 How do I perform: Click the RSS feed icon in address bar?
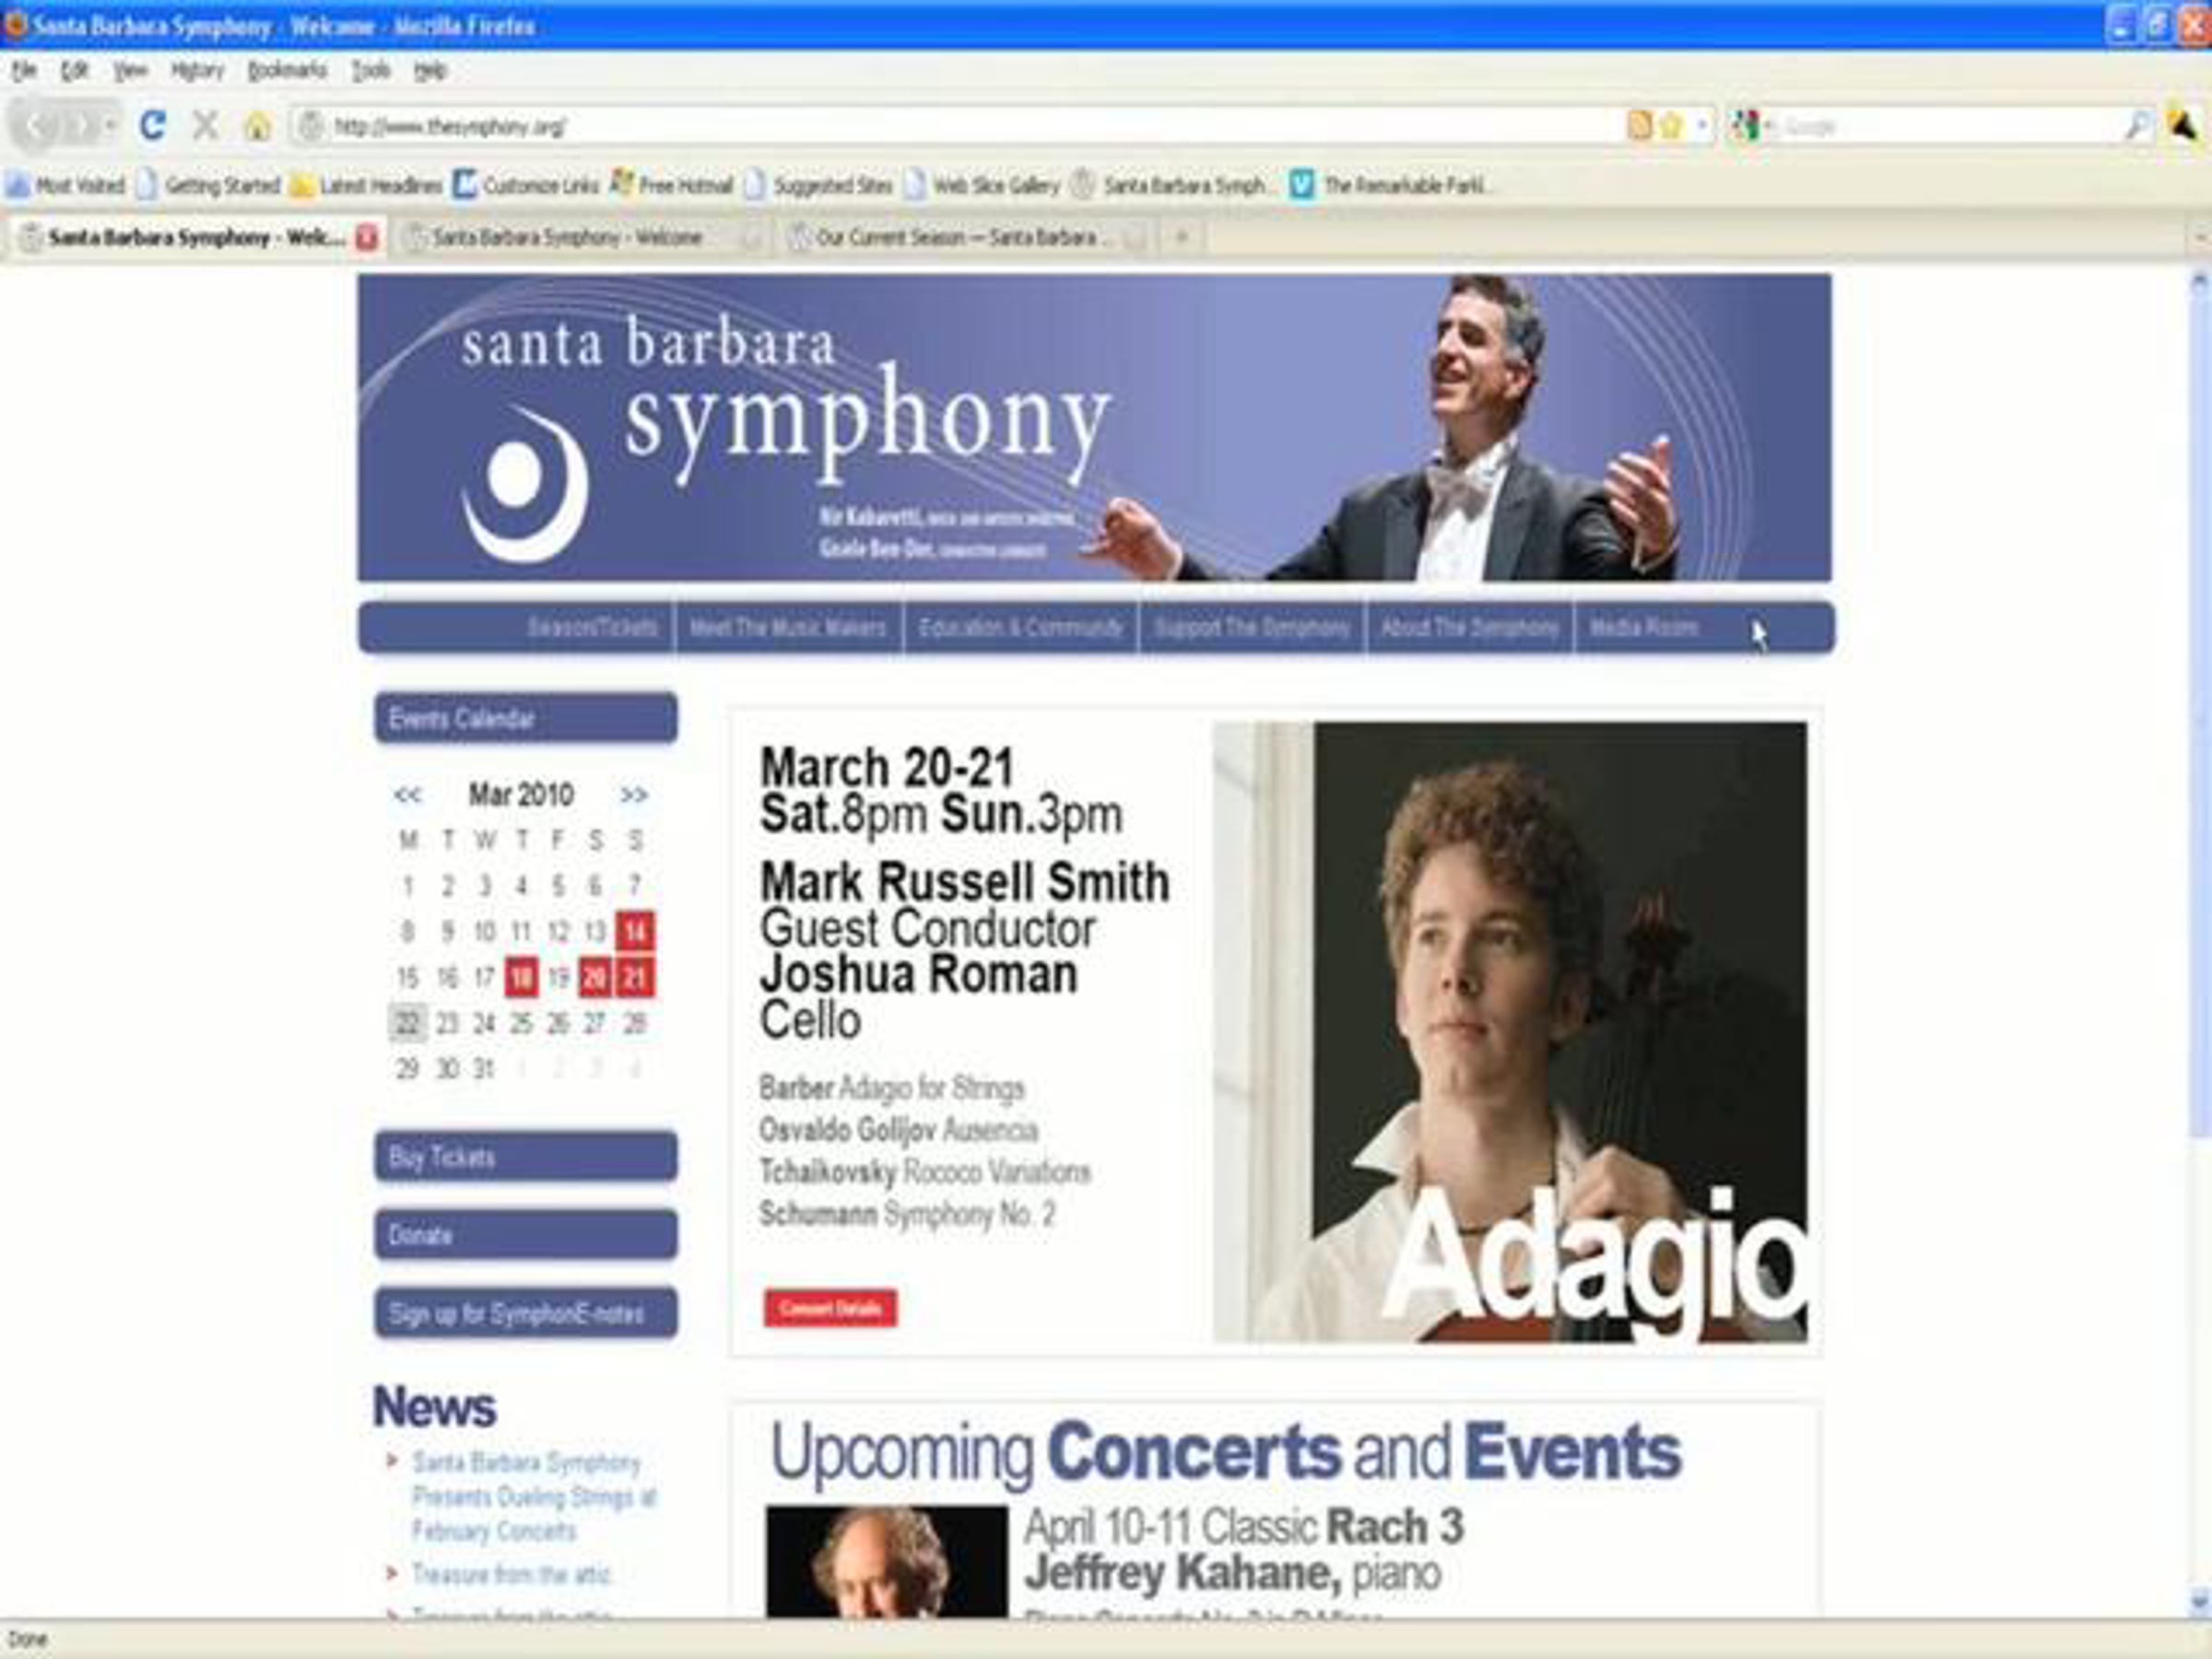click(1640, 126)
